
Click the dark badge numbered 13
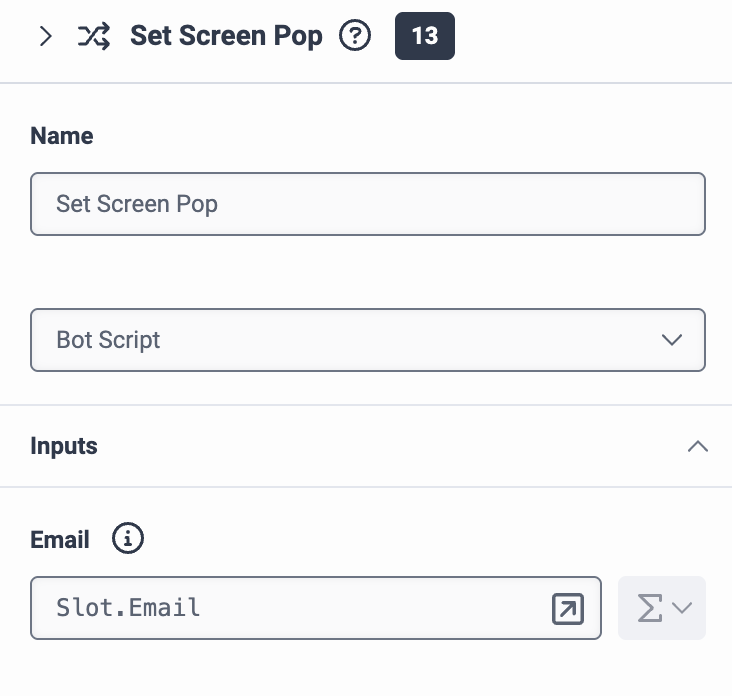tap(425, 36)
